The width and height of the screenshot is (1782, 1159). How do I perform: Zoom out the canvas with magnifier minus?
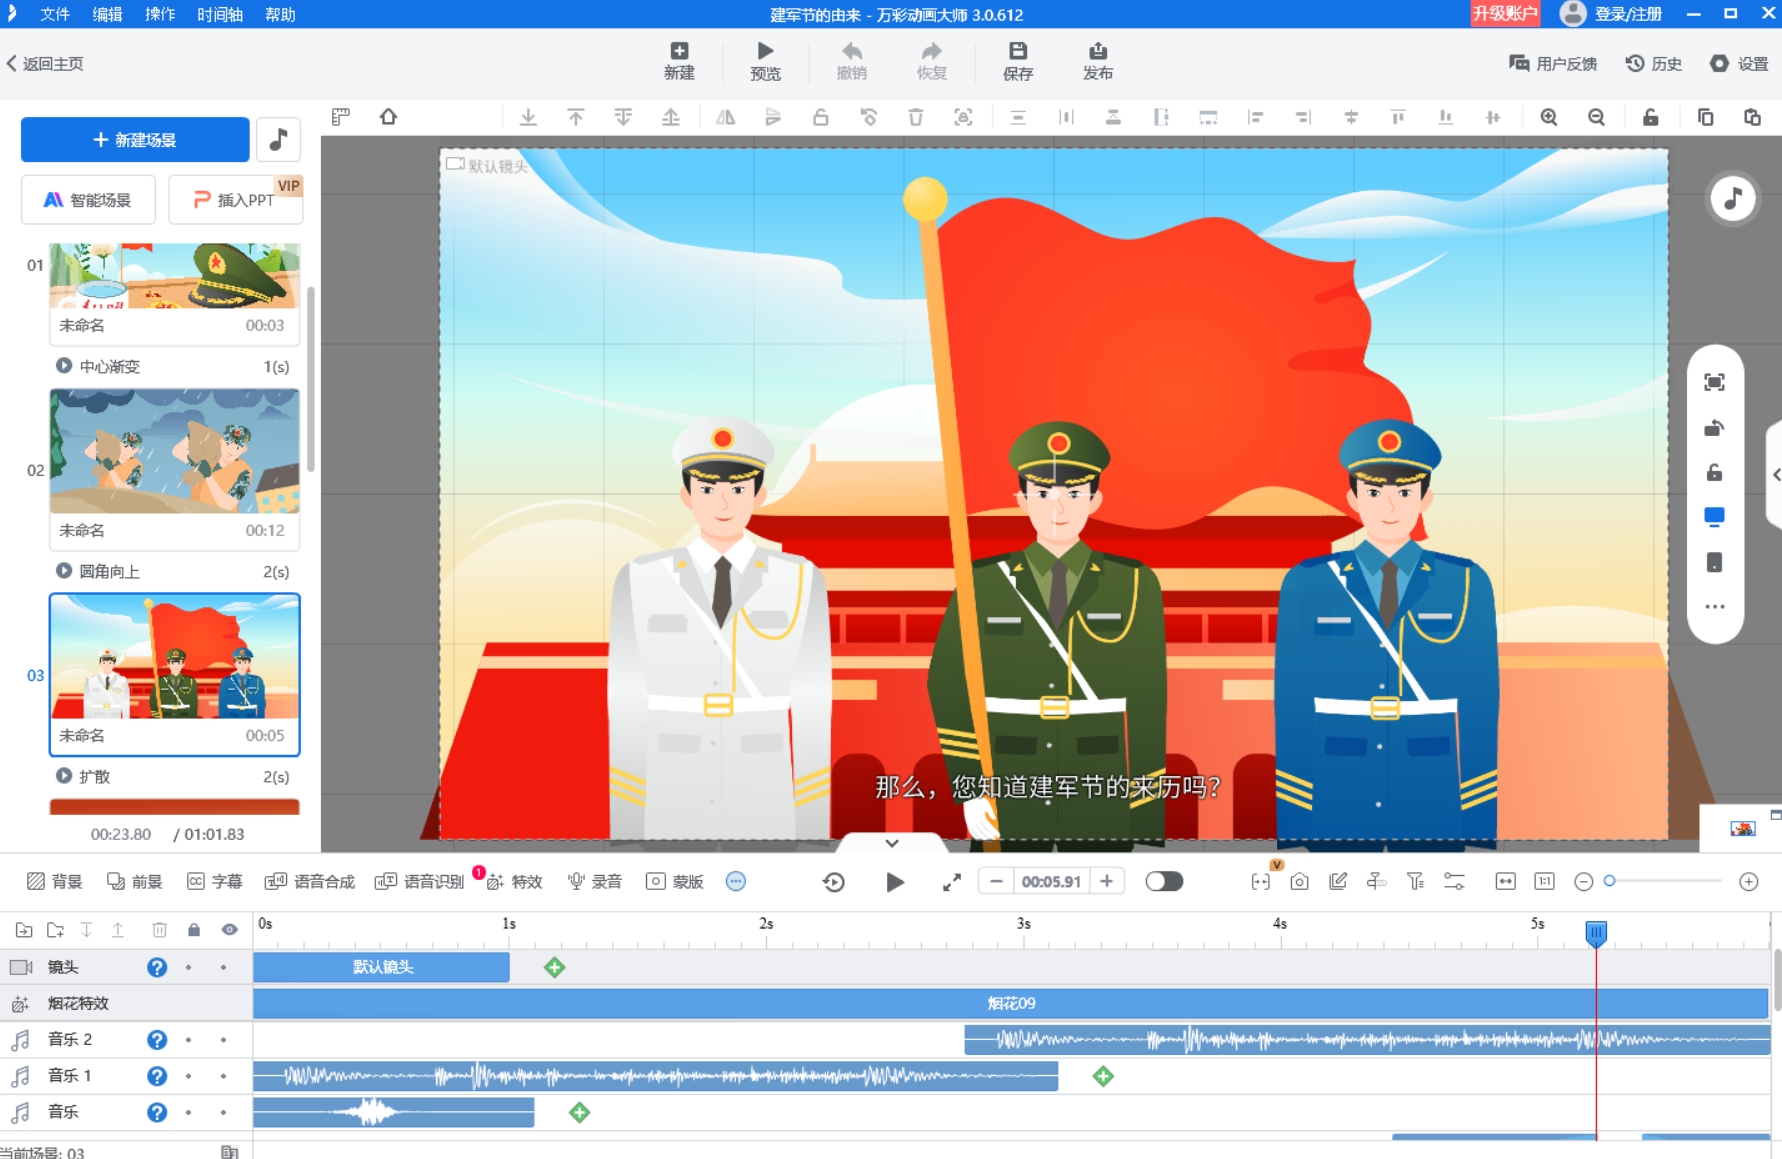(x=1596, y=117)
